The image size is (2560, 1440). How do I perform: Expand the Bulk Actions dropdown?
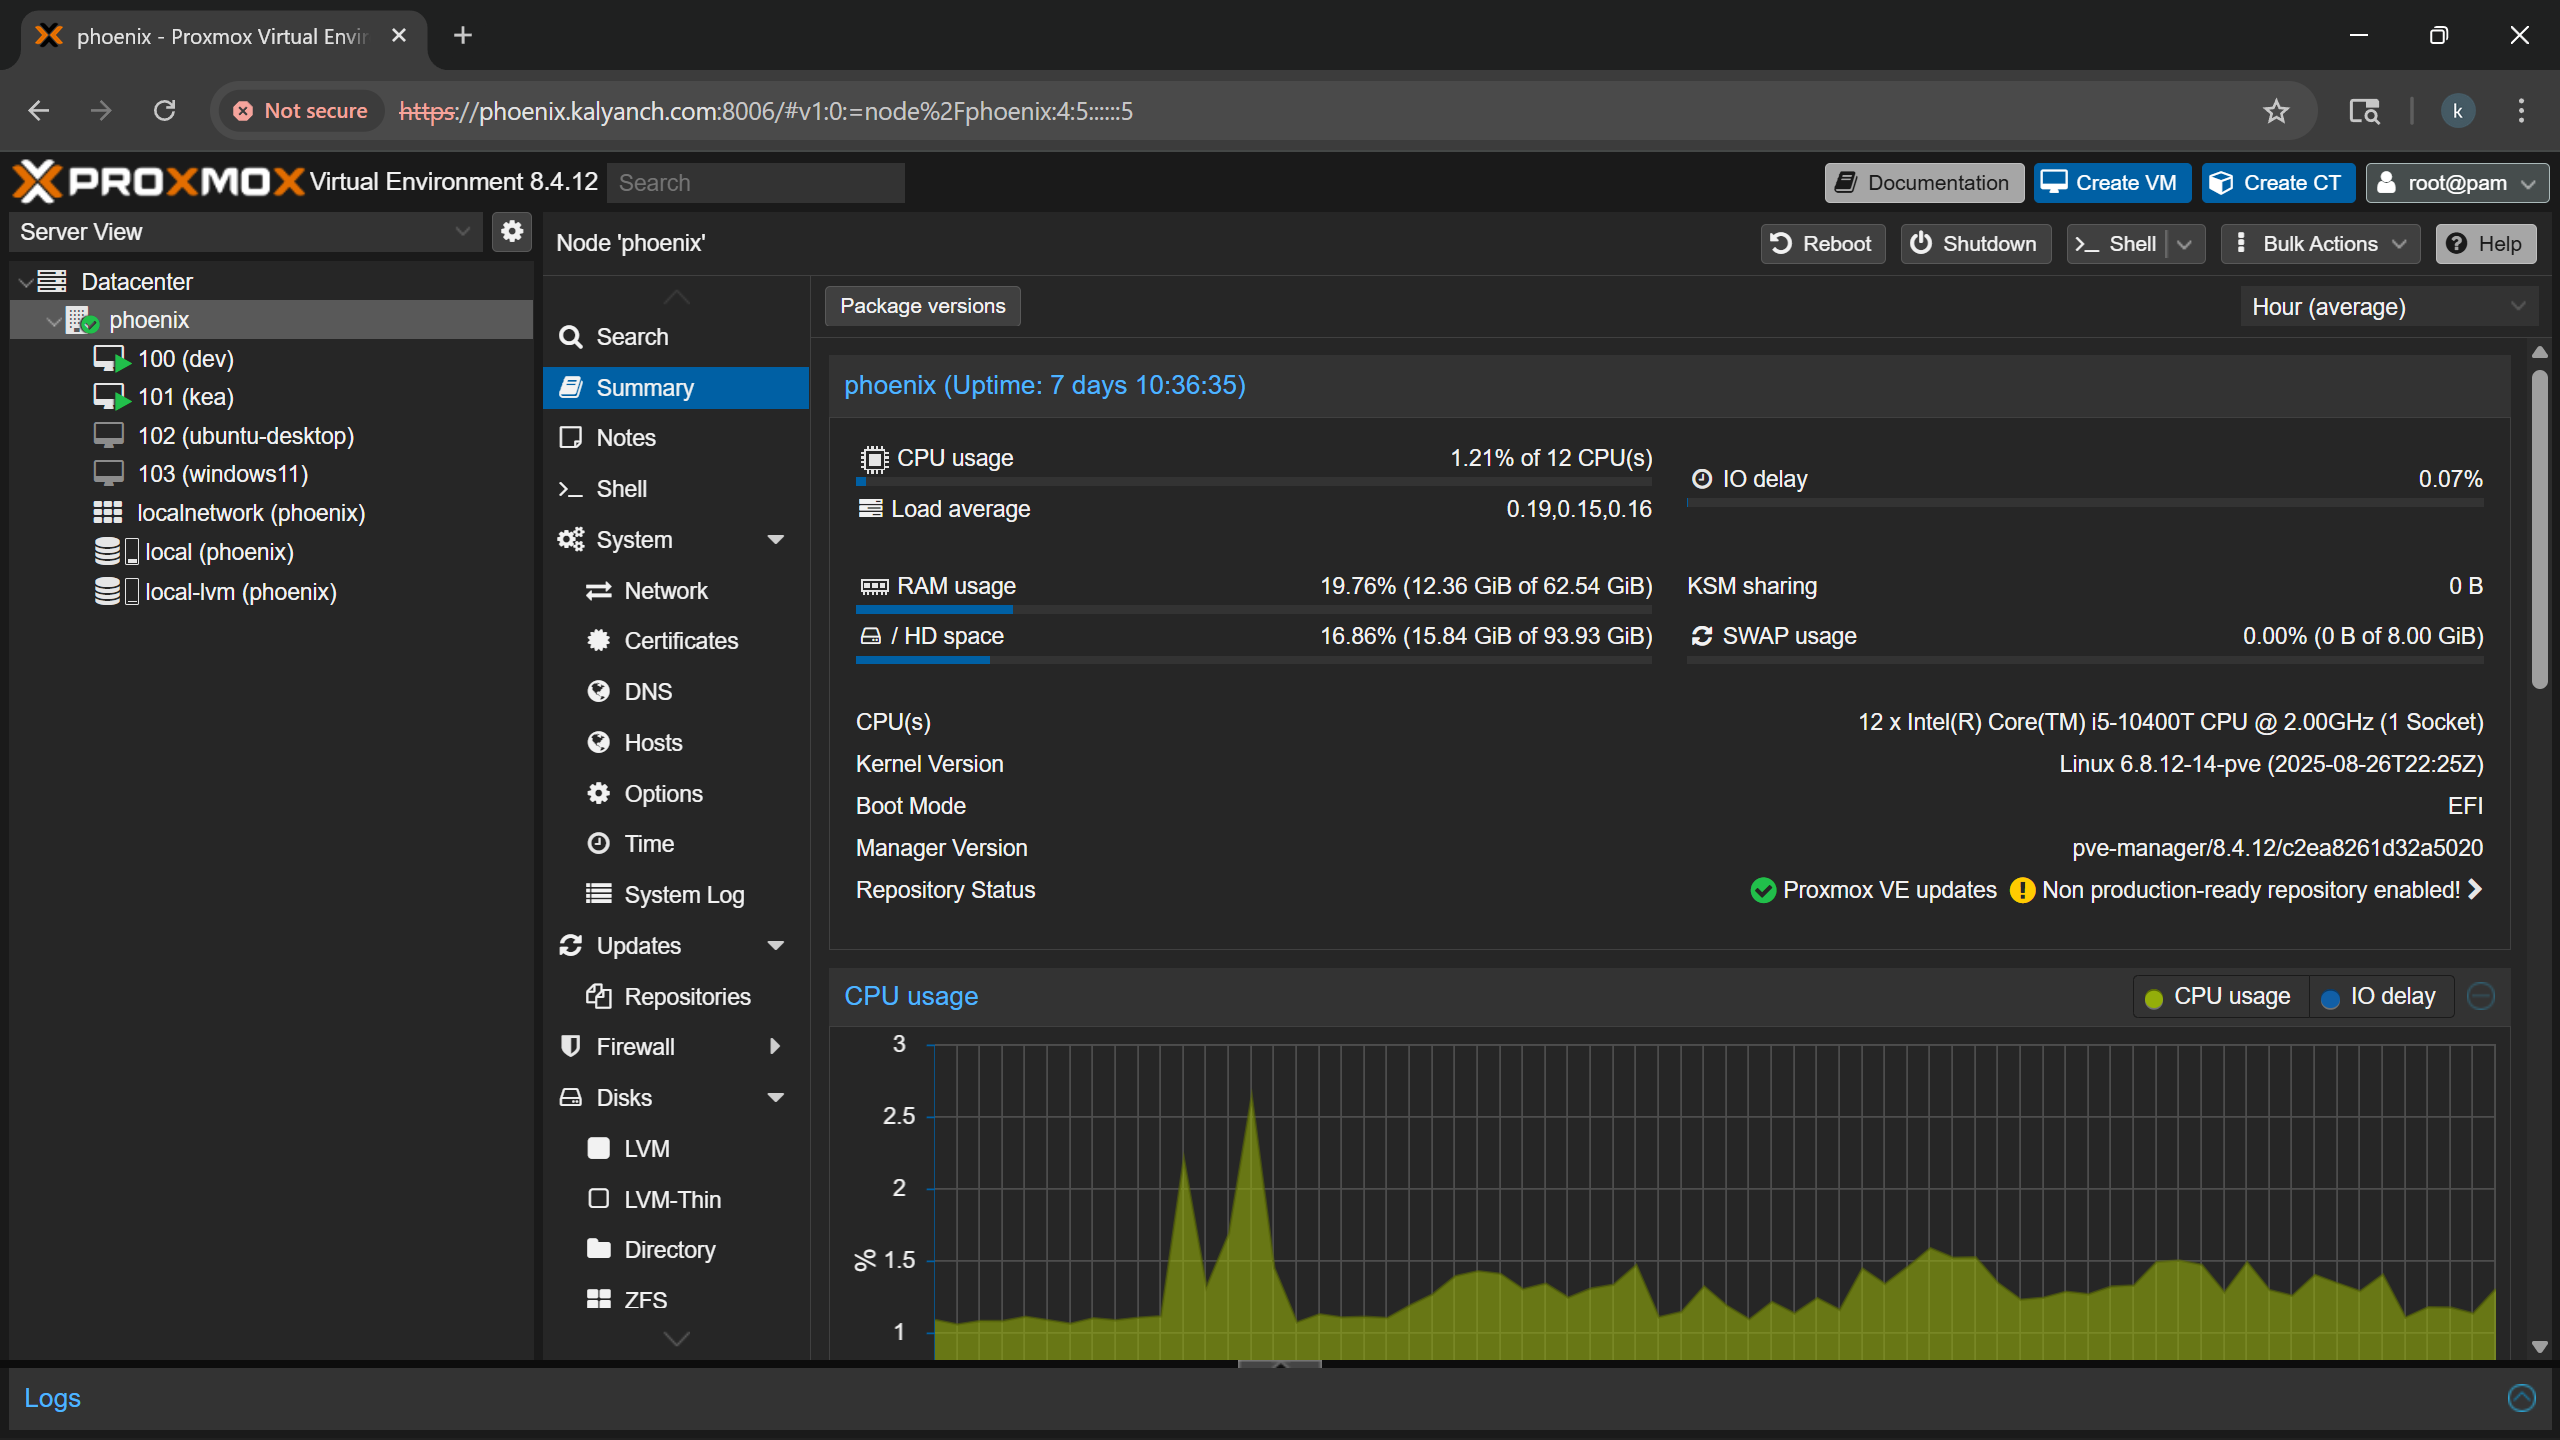2318,243
